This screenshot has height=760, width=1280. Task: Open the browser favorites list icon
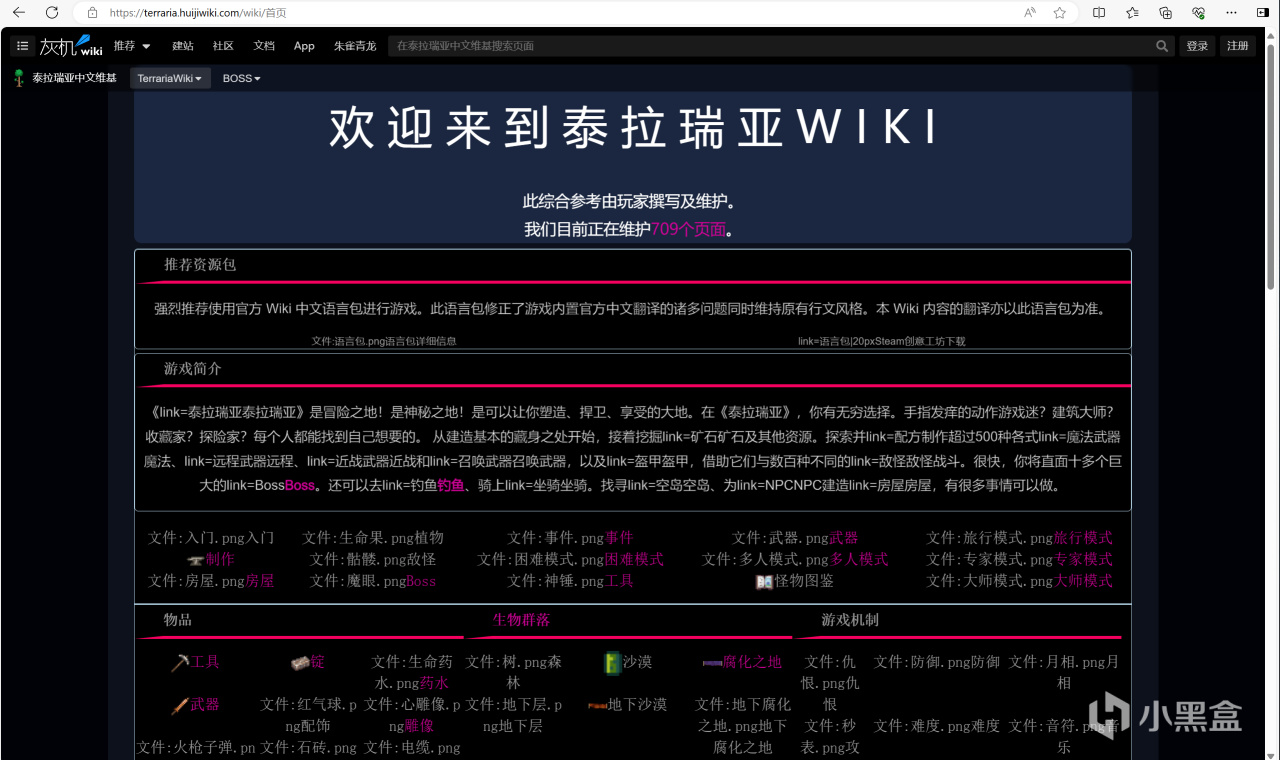[x=1132, y=13]
